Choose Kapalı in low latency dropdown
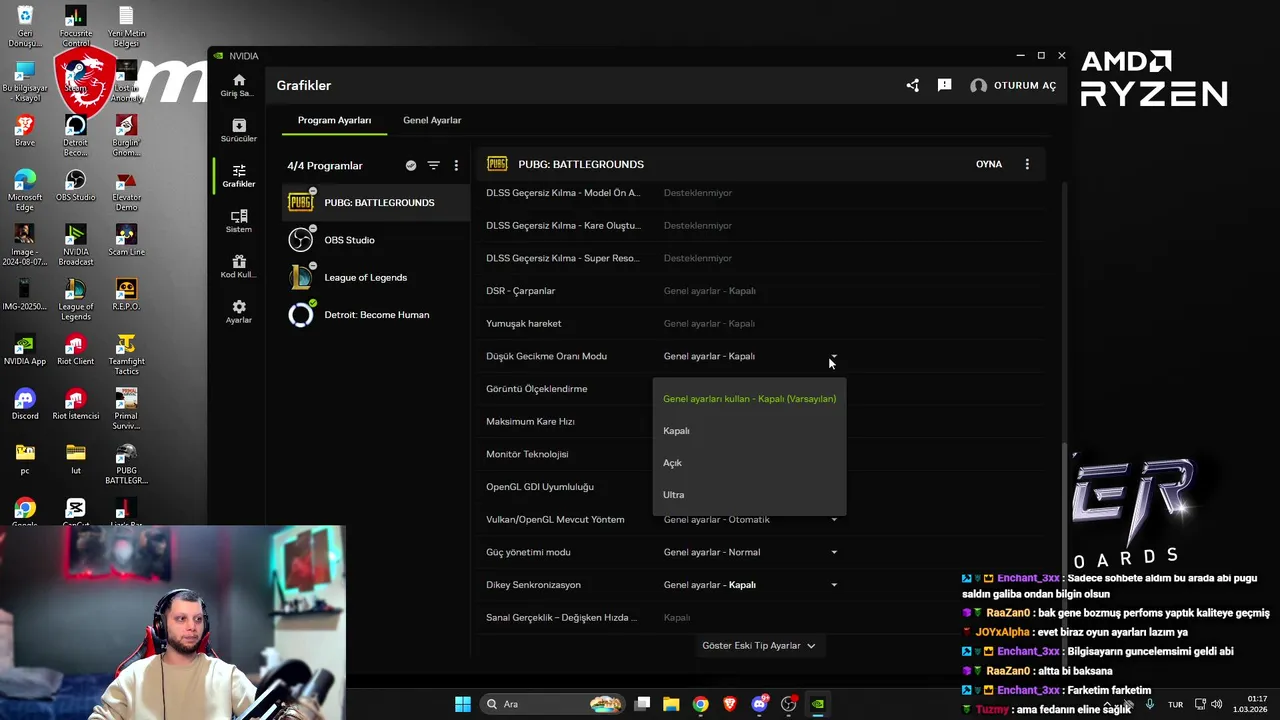 749,431
